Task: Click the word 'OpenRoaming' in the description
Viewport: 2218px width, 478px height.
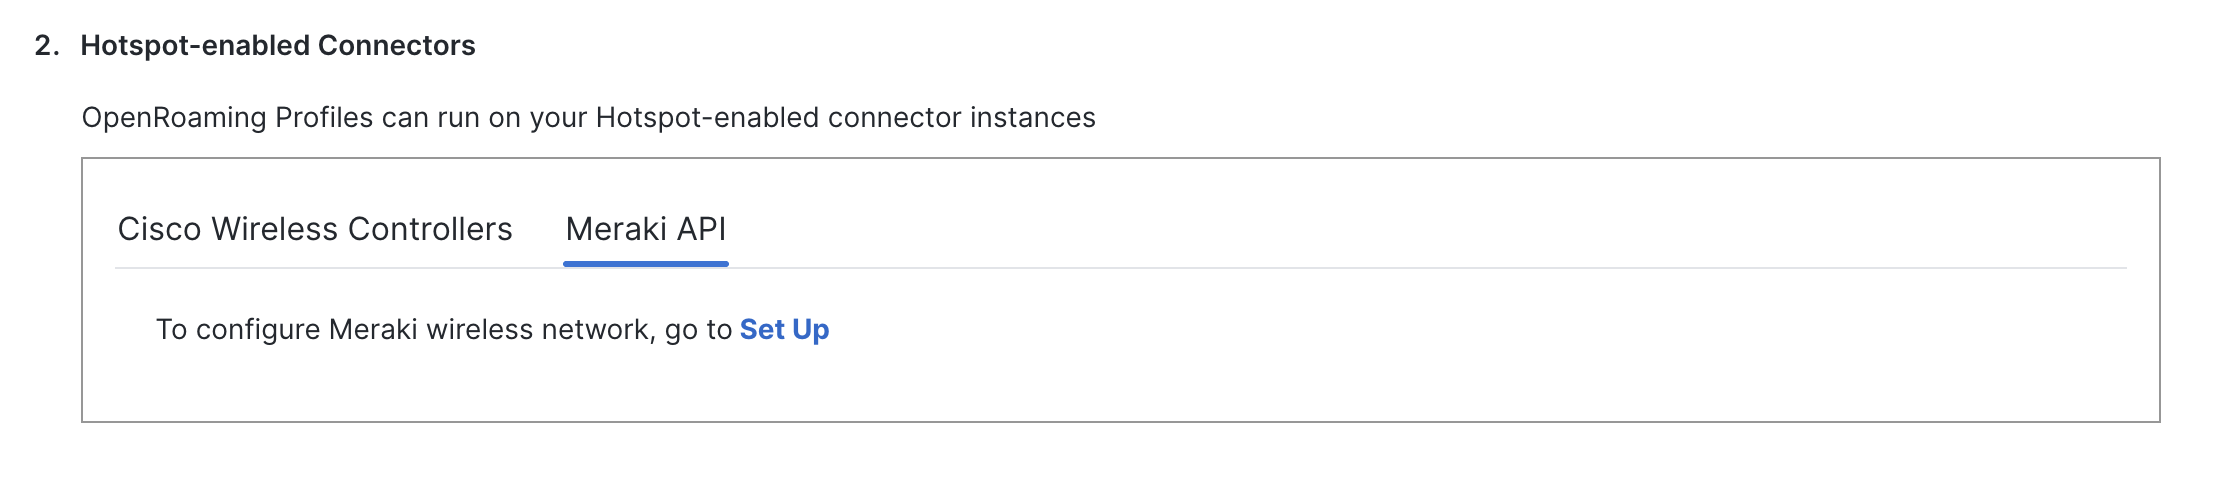Action: tap(174, 118)
